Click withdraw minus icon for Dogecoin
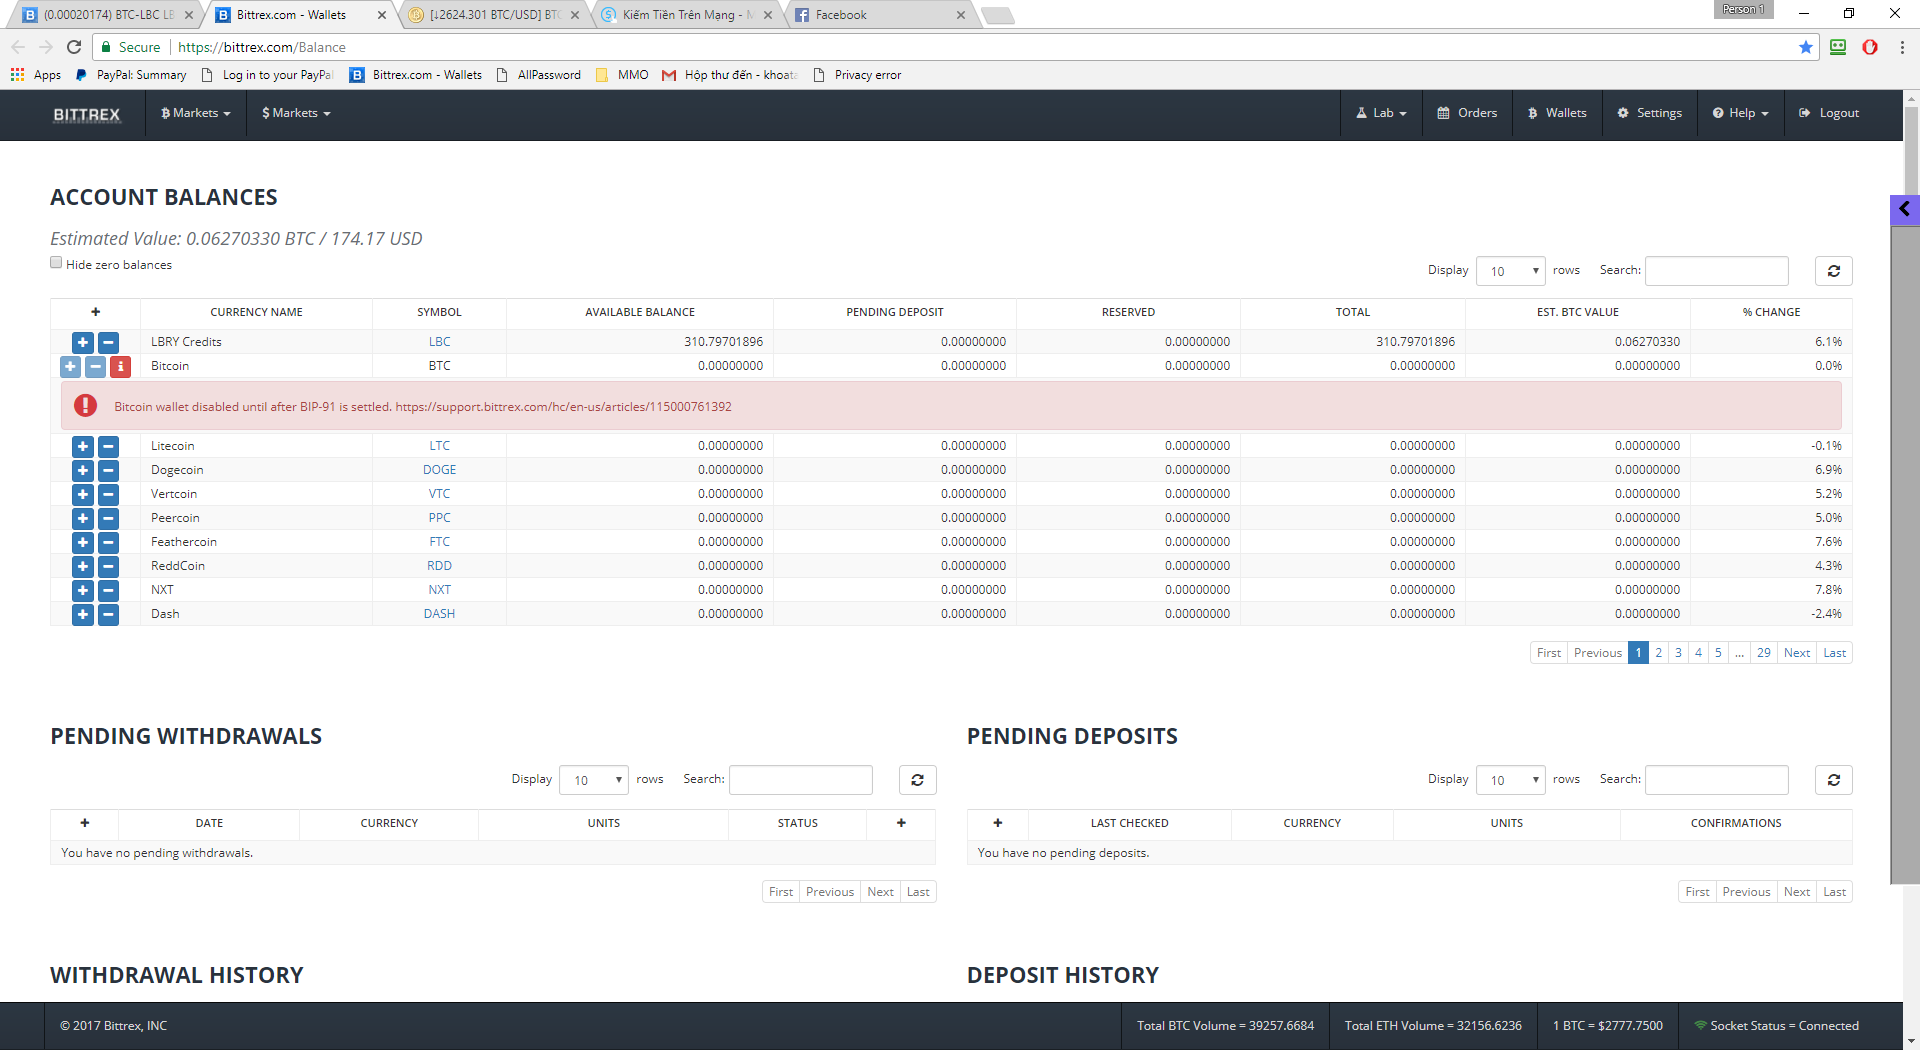The width and height of the screenshot is (1920, 1050). pos(108,470)
